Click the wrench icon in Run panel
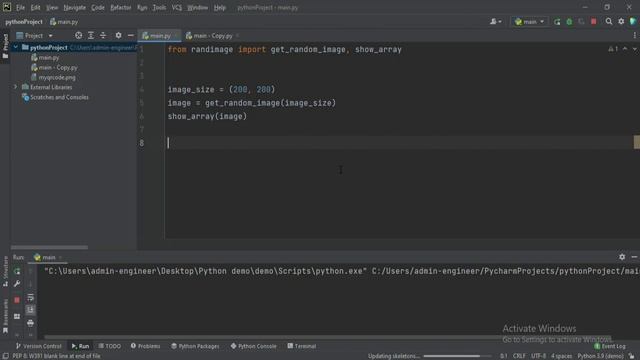 17,284
